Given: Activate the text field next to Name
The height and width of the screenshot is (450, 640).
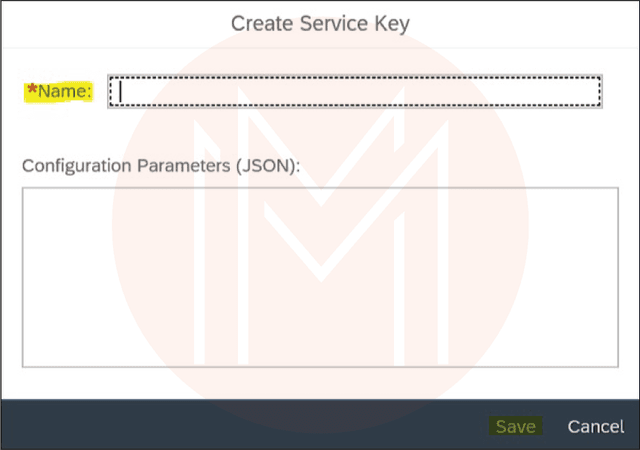Looking at the screenshot, I should pyautogui.click(x=355, y=91).
